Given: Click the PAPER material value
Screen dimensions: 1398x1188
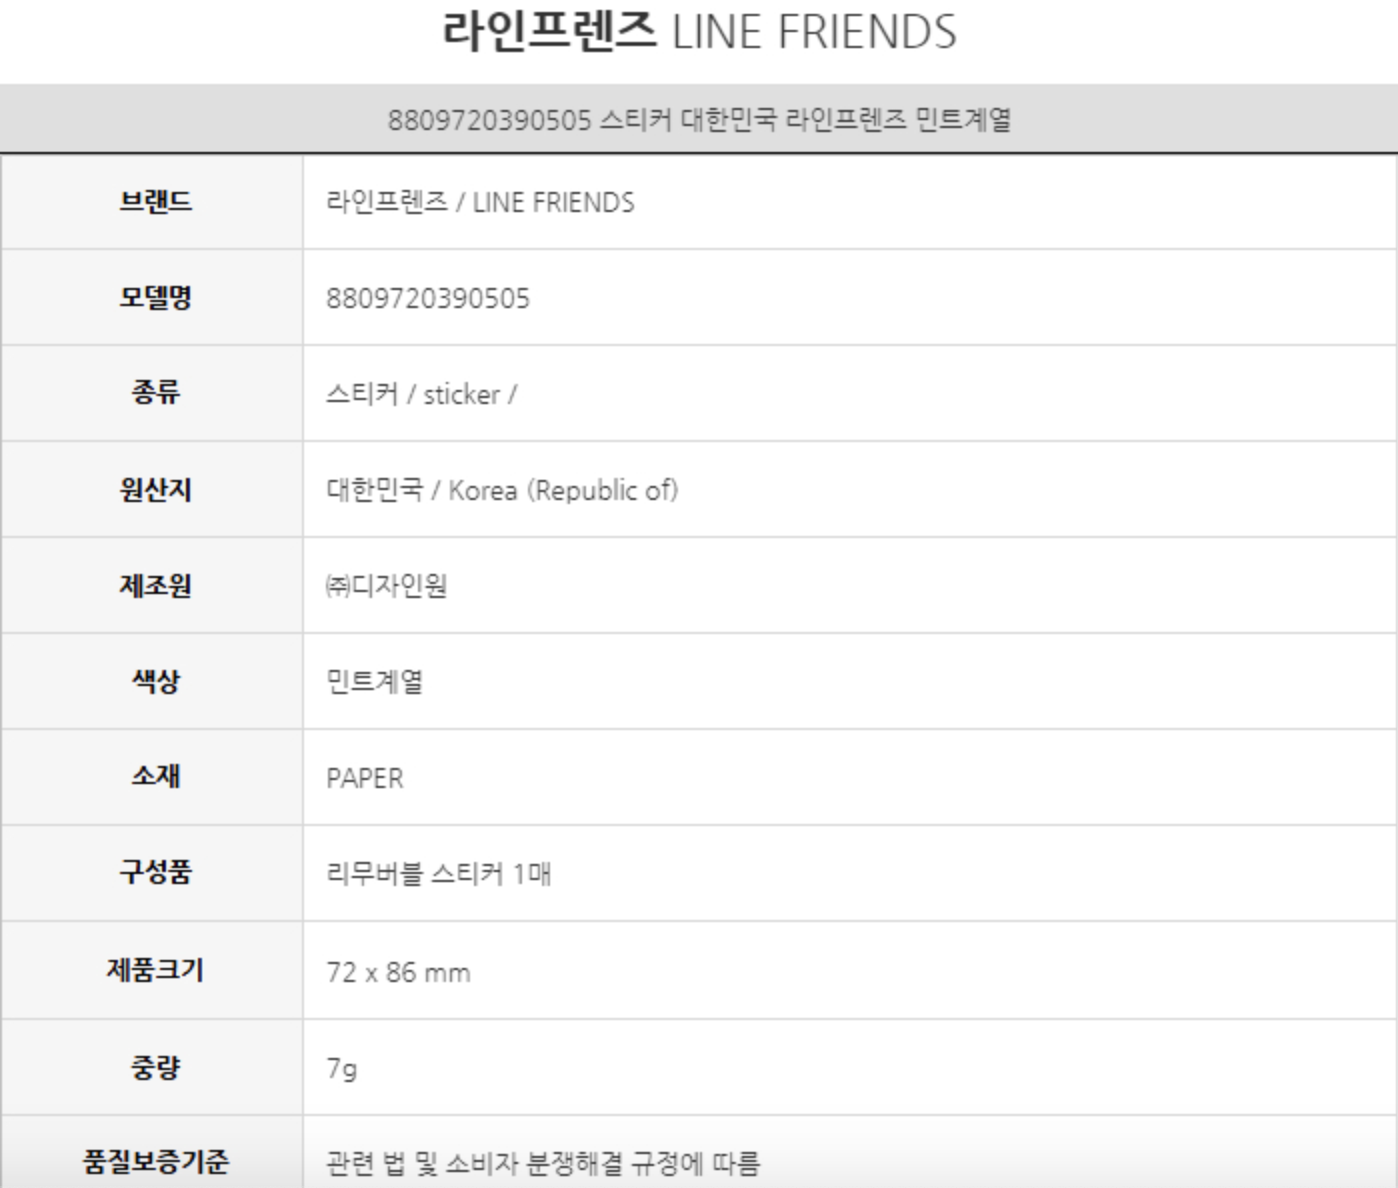Looking at the screenshot, I should tap(365, 779).
